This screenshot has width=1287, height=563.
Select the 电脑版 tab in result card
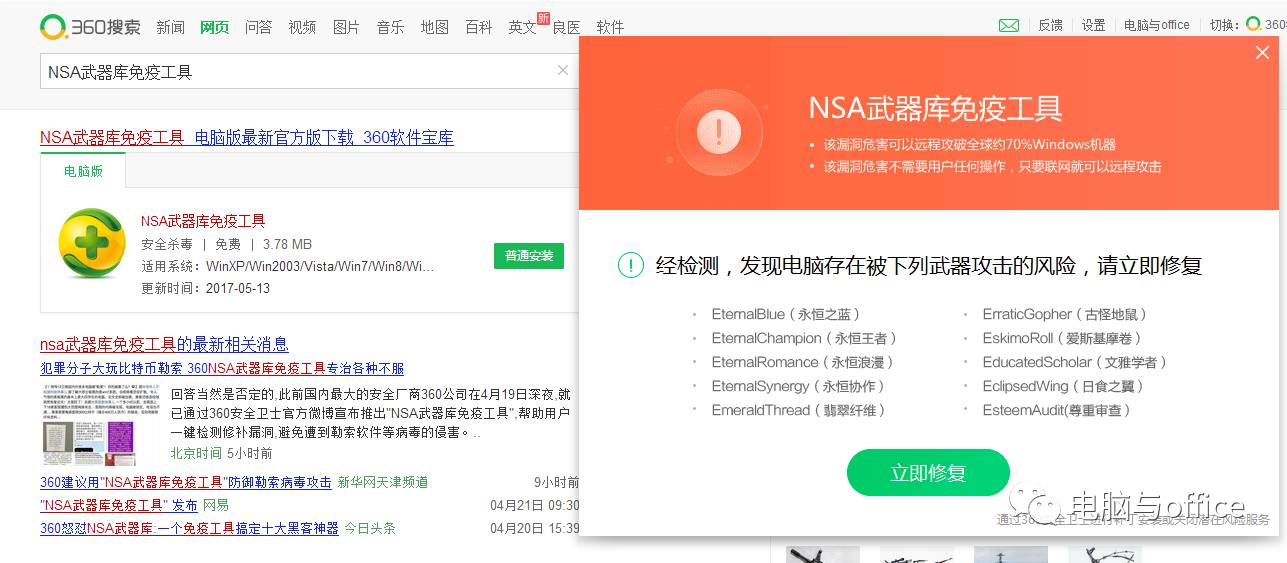(x=83, y=171)
